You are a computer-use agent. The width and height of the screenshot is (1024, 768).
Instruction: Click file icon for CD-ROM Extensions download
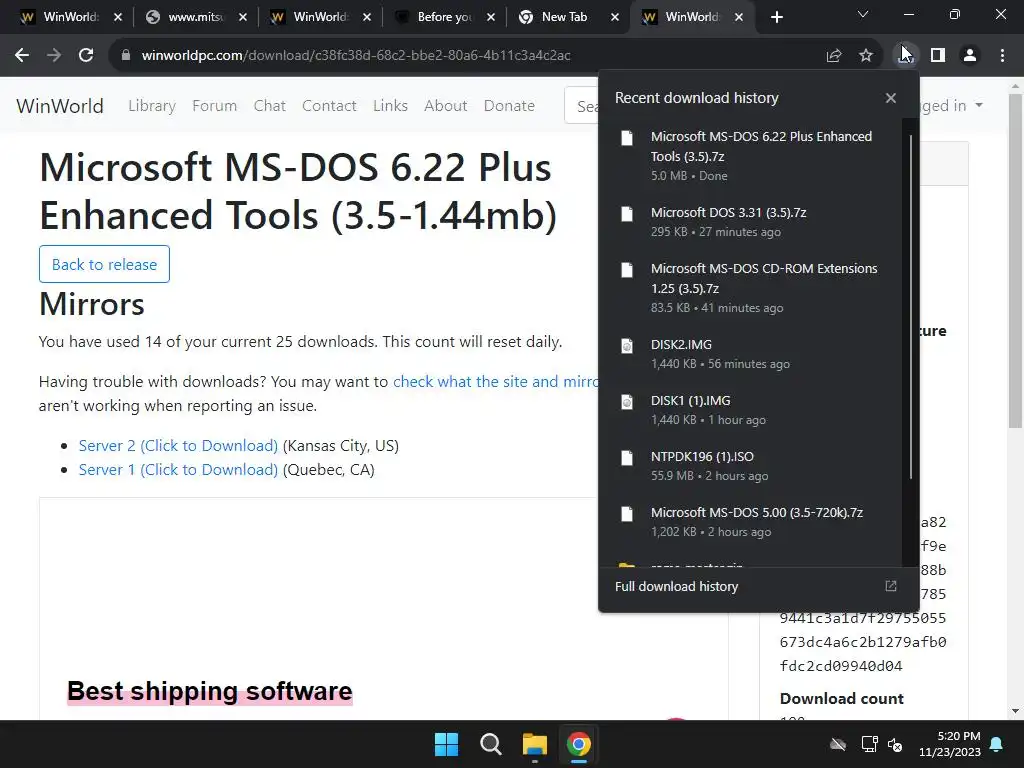click(x=627, y=270)
